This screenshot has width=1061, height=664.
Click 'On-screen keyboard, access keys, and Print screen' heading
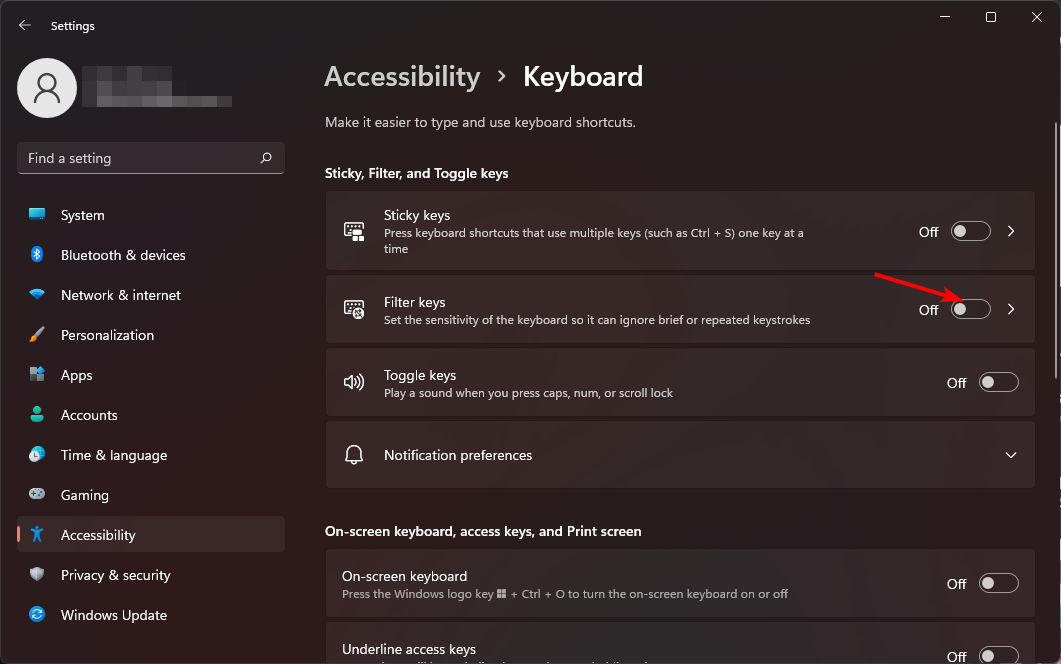point(483,531)
